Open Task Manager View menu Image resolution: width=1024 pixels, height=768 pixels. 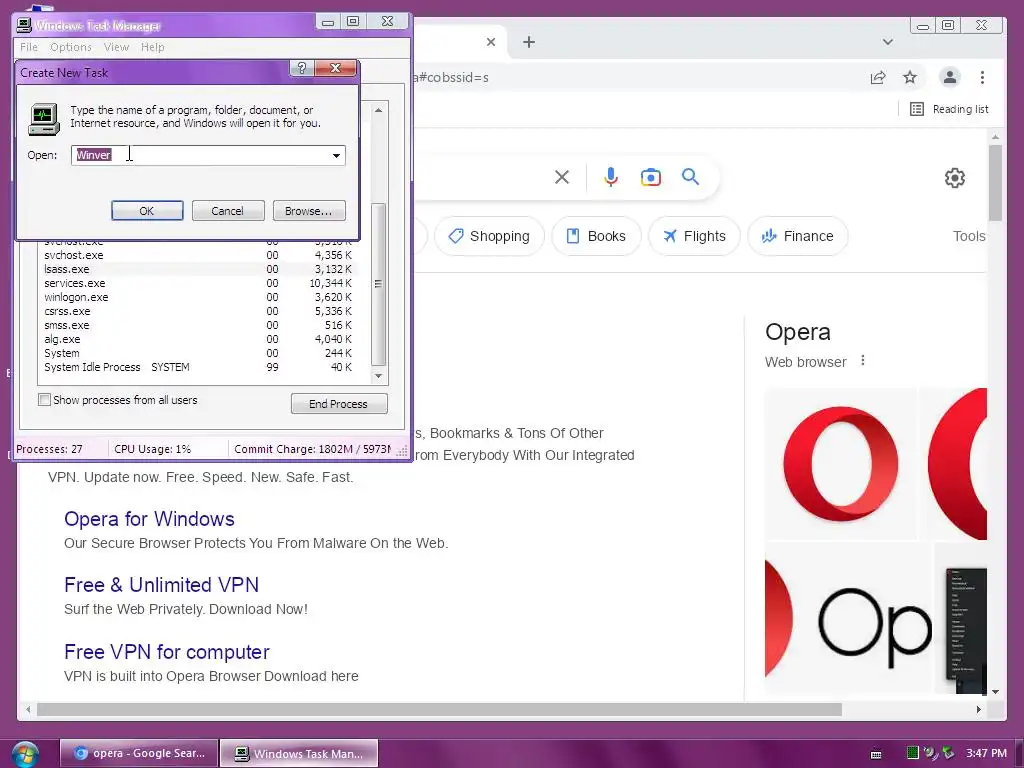click(116, 47)
